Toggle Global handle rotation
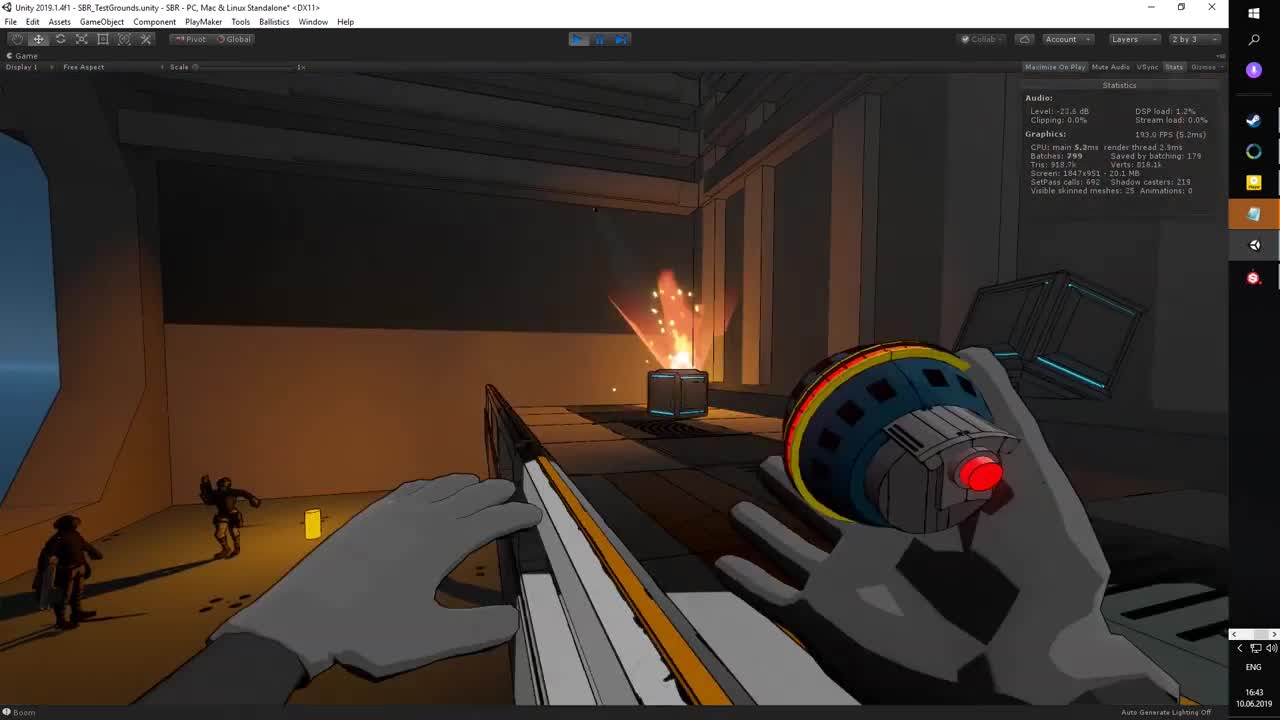This screenshot has width=1280, height=720. [x=234, y=39]
